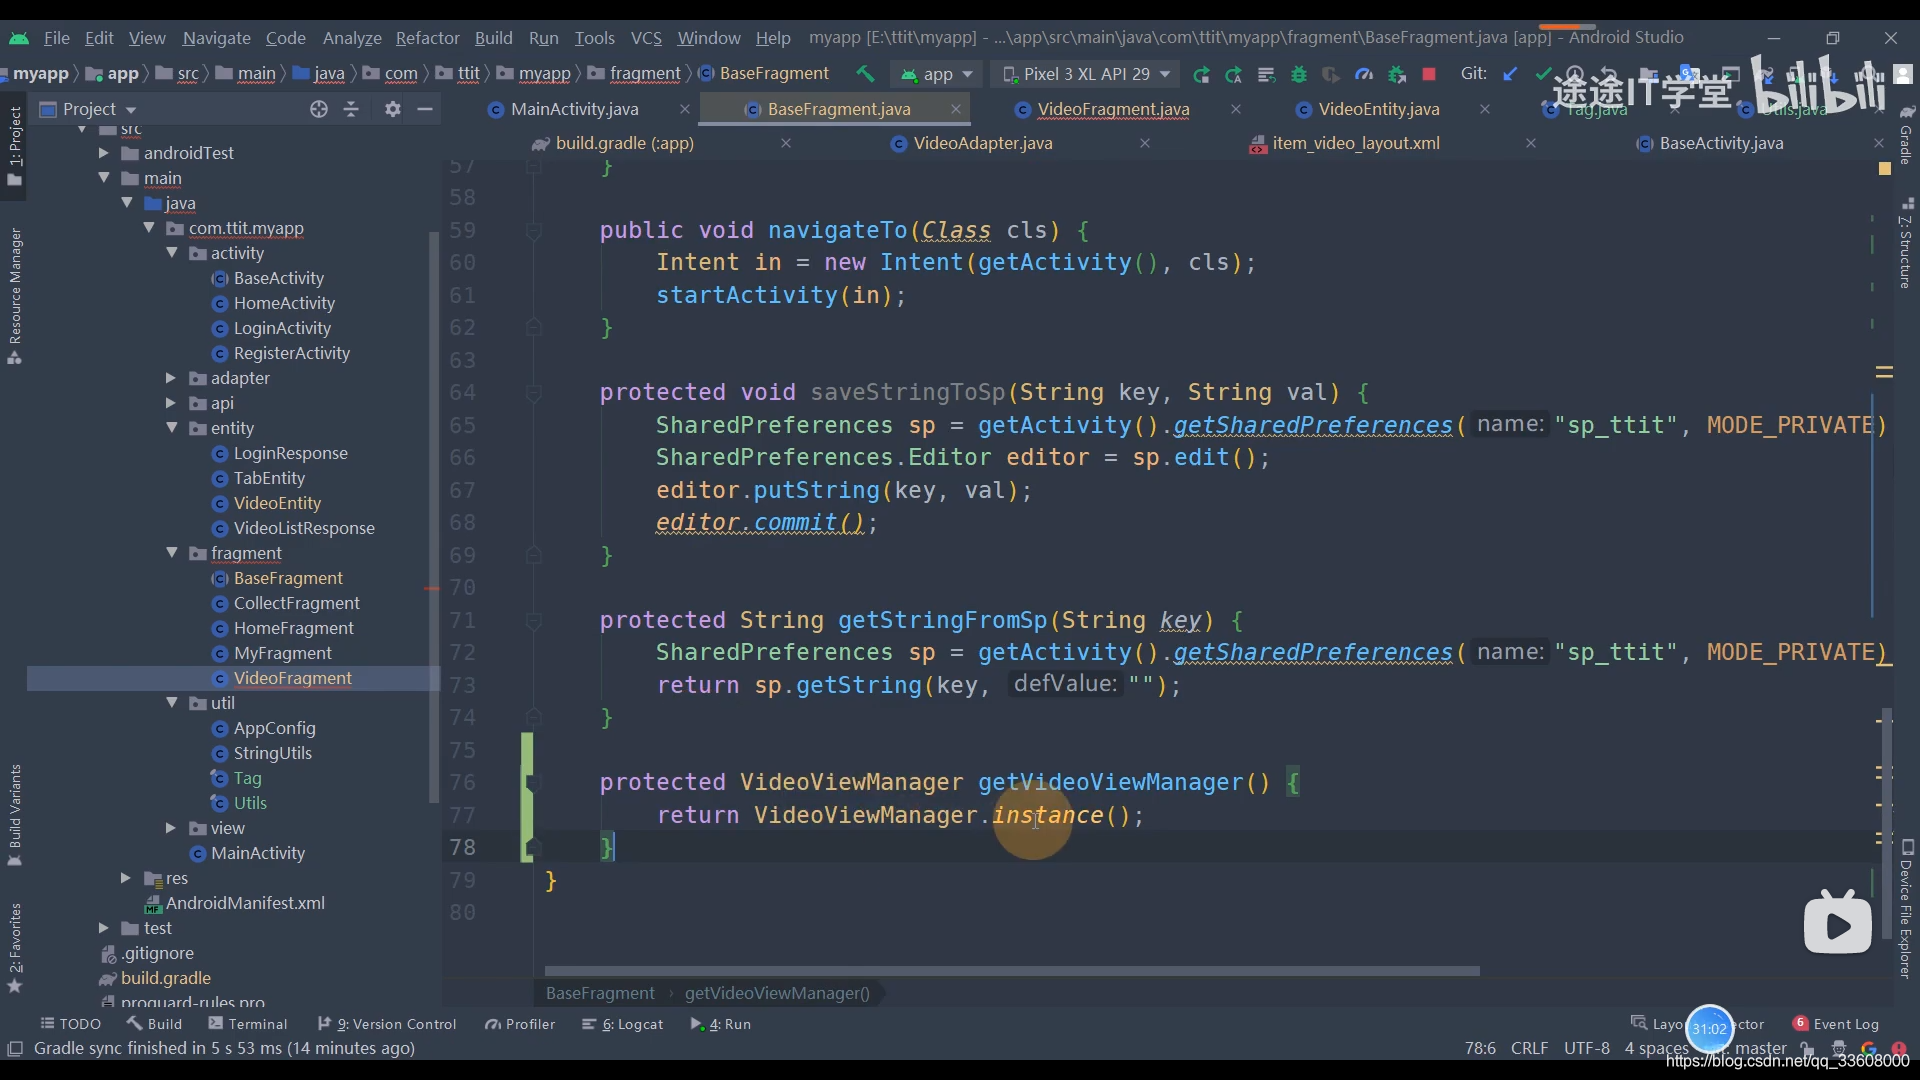This screenshot has width=1920, height=1080.
Task: Expand the api package
Action: [171, 403]
